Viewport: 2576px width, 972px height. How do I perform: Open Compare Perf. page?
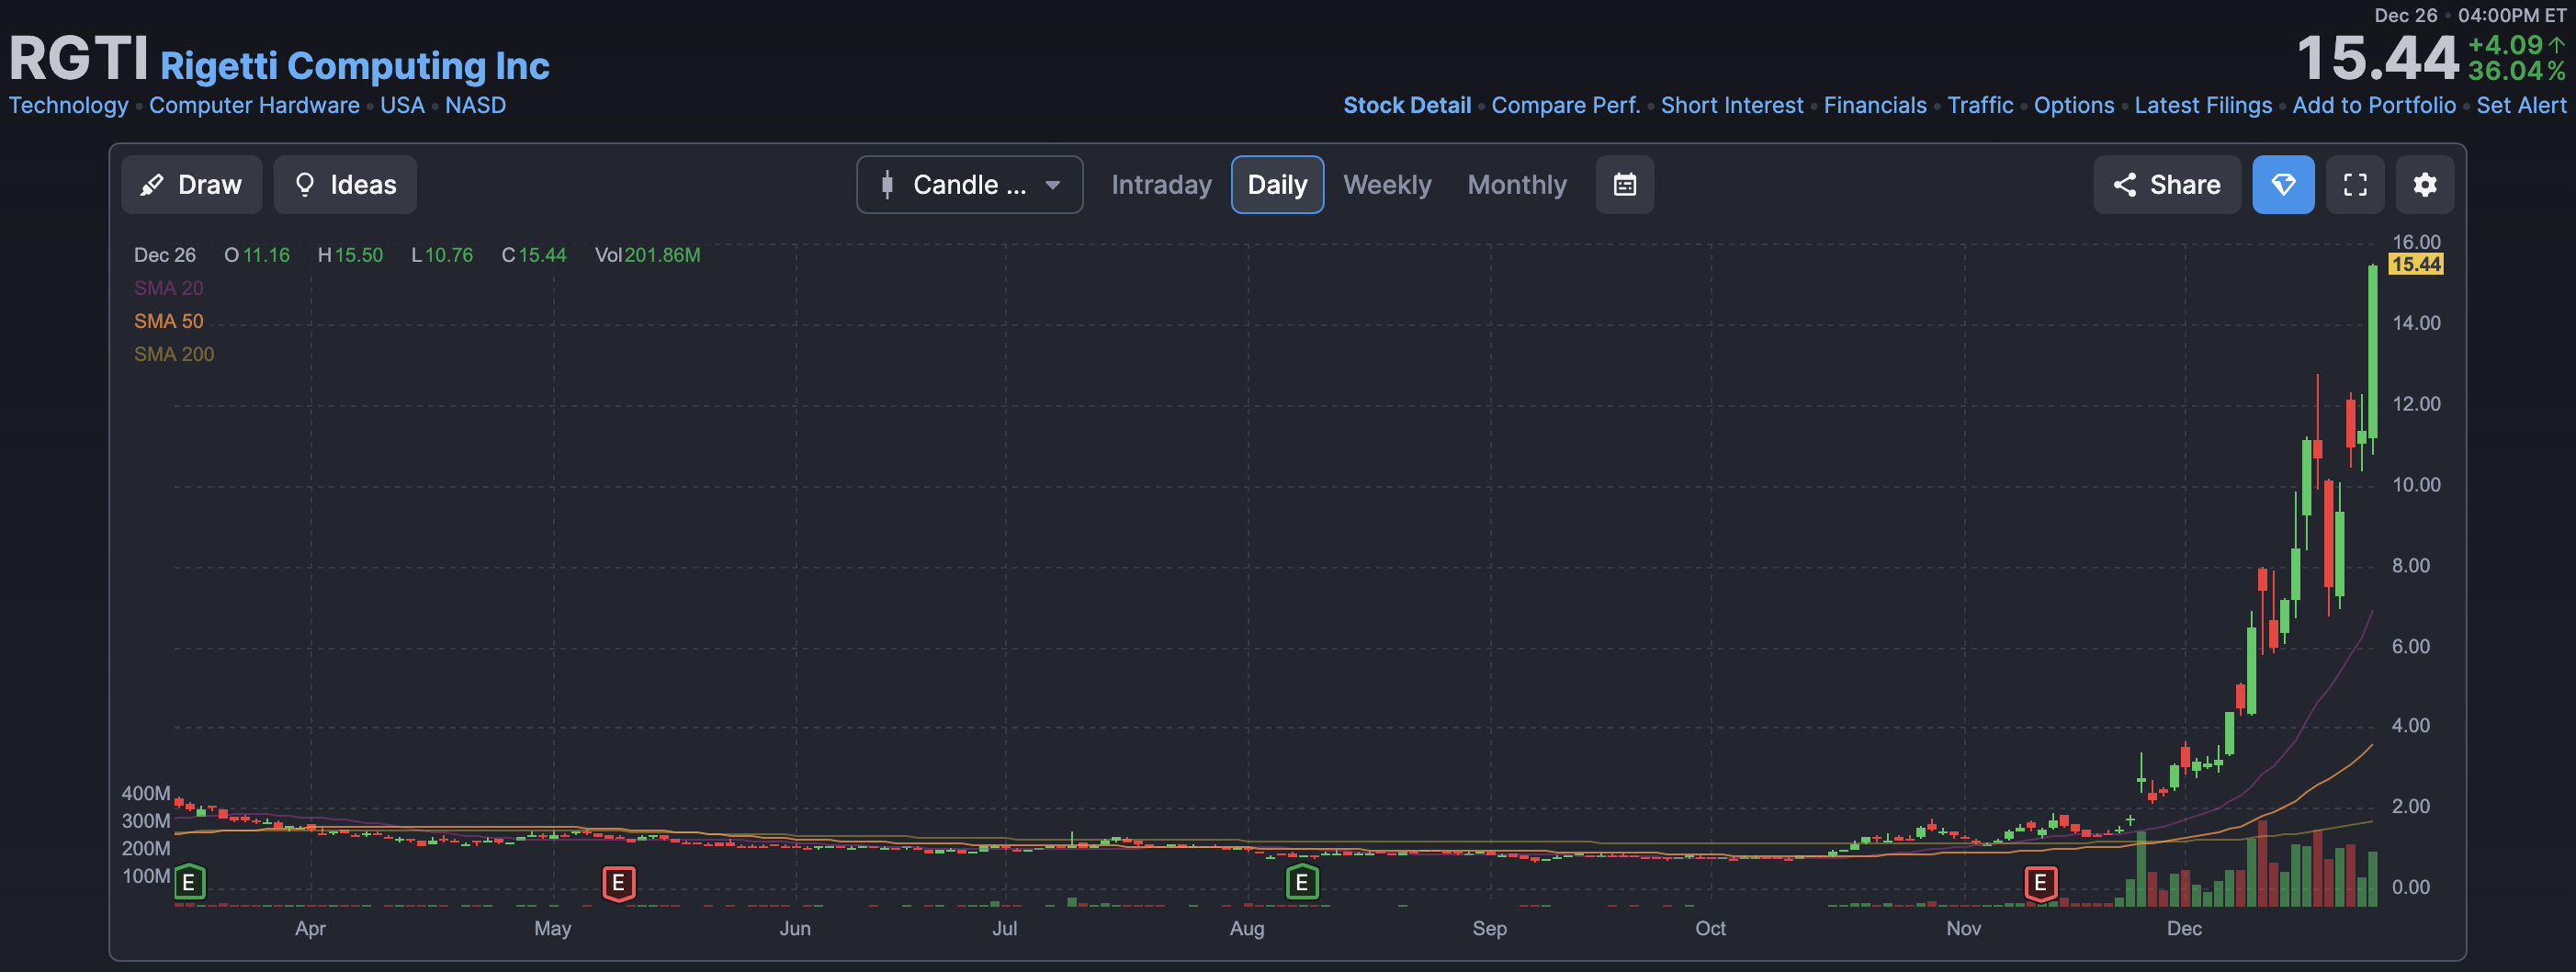(x=1566, y=105)
